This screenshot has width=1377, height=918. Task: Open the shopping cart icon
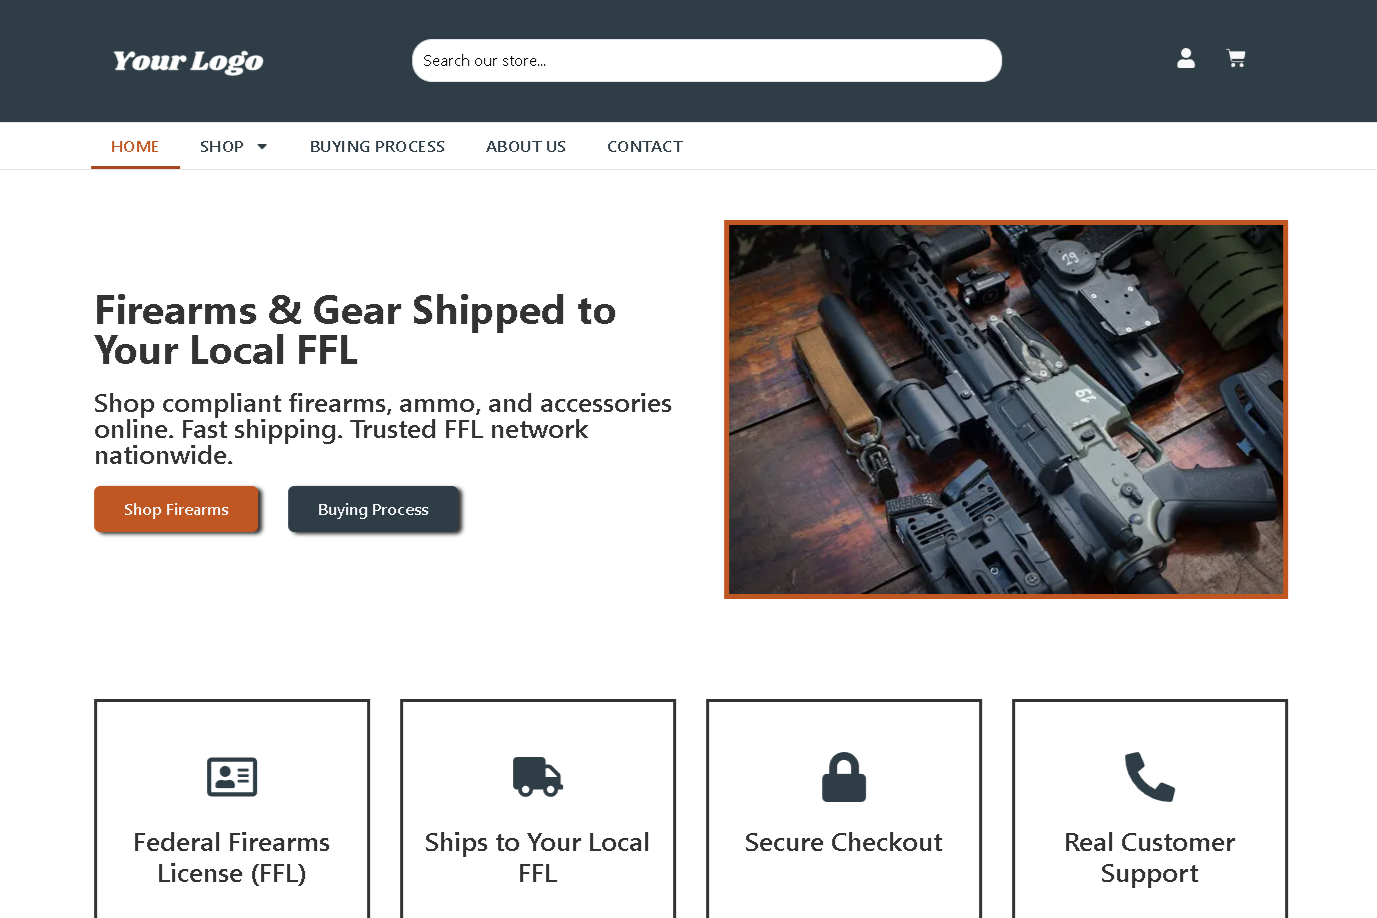[x=1236, y=59]
